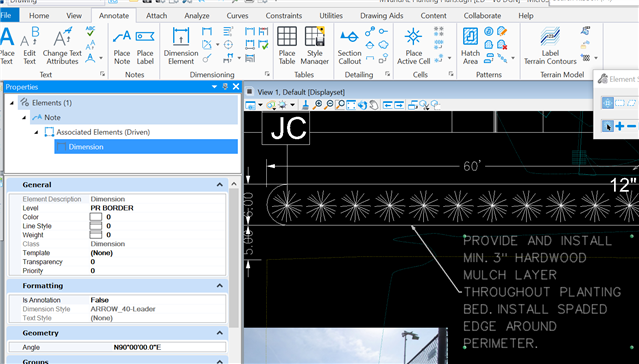Select the Pan View hand icon
639x364 pixels.
(374, 105)
